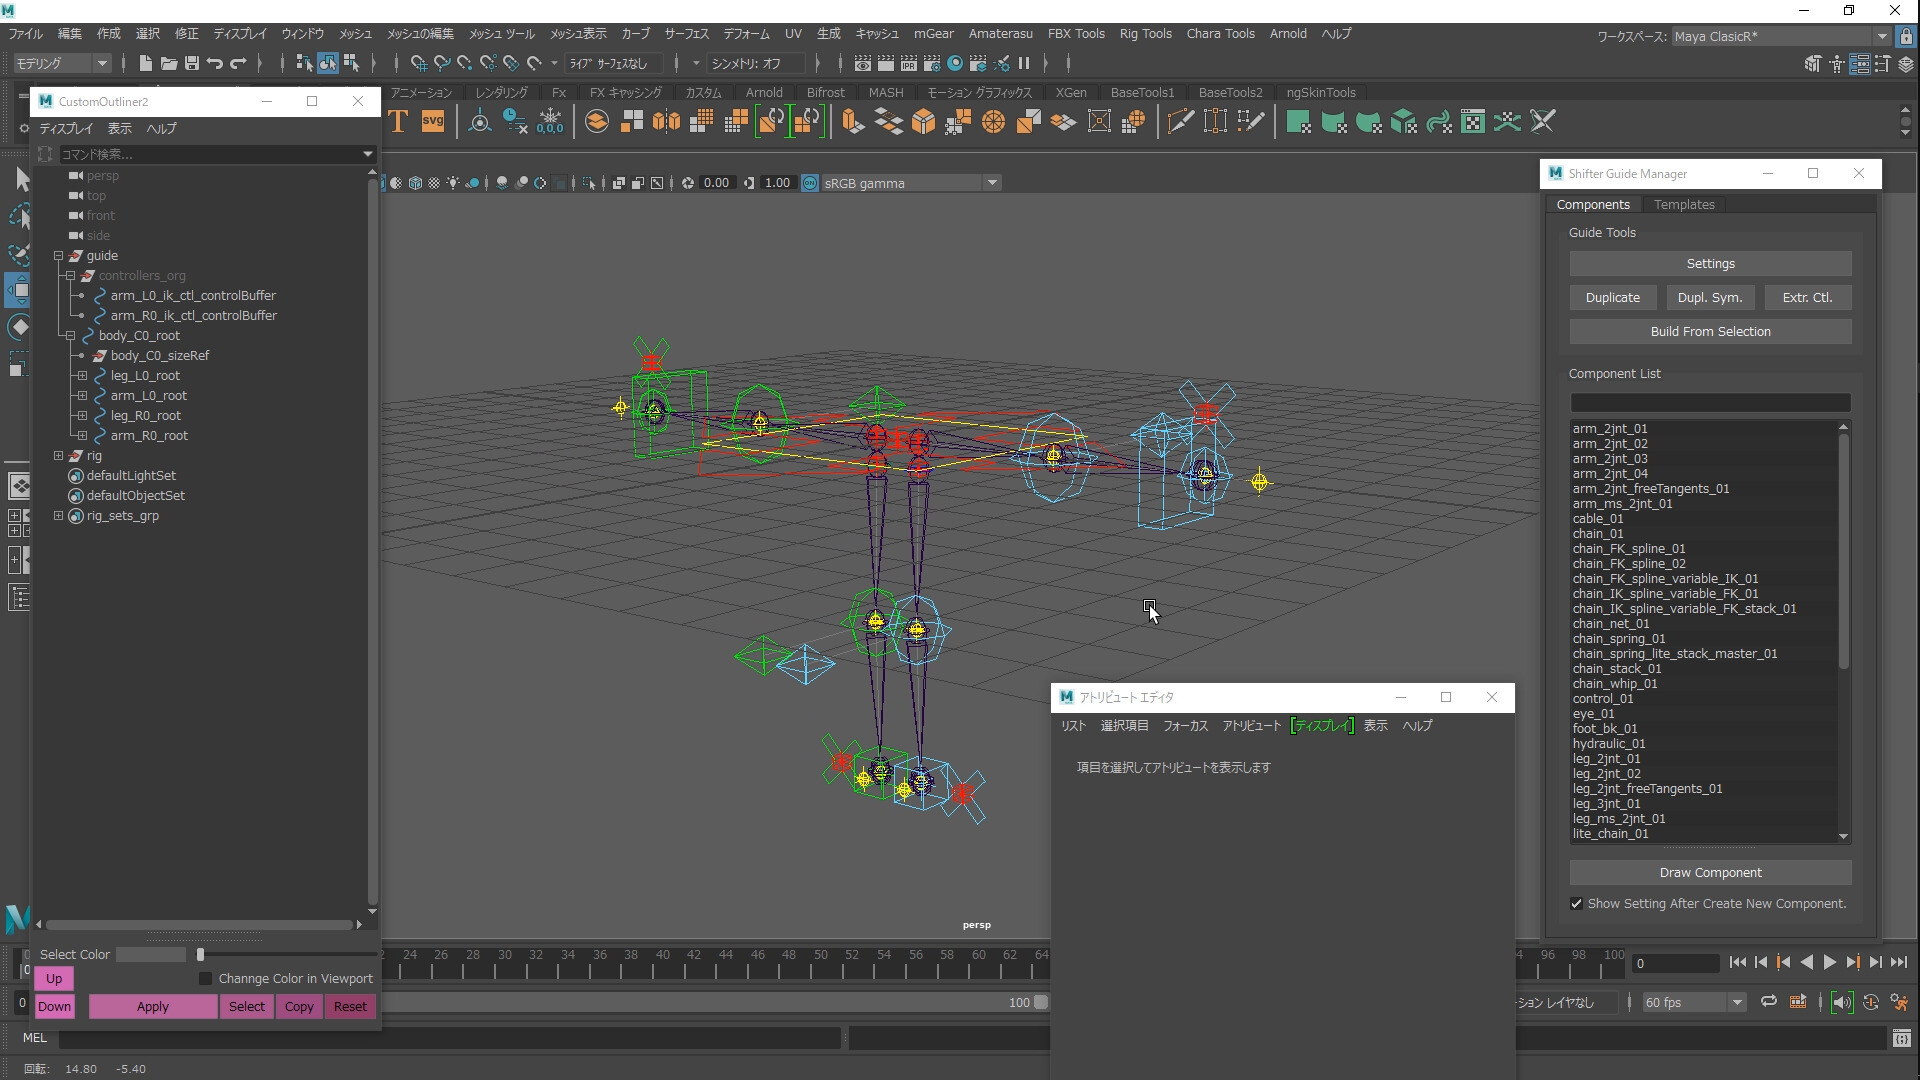Viewport: 1920px width, 1080px height.
Task: Click the redo arrow icon
Action: pos(238,63)
